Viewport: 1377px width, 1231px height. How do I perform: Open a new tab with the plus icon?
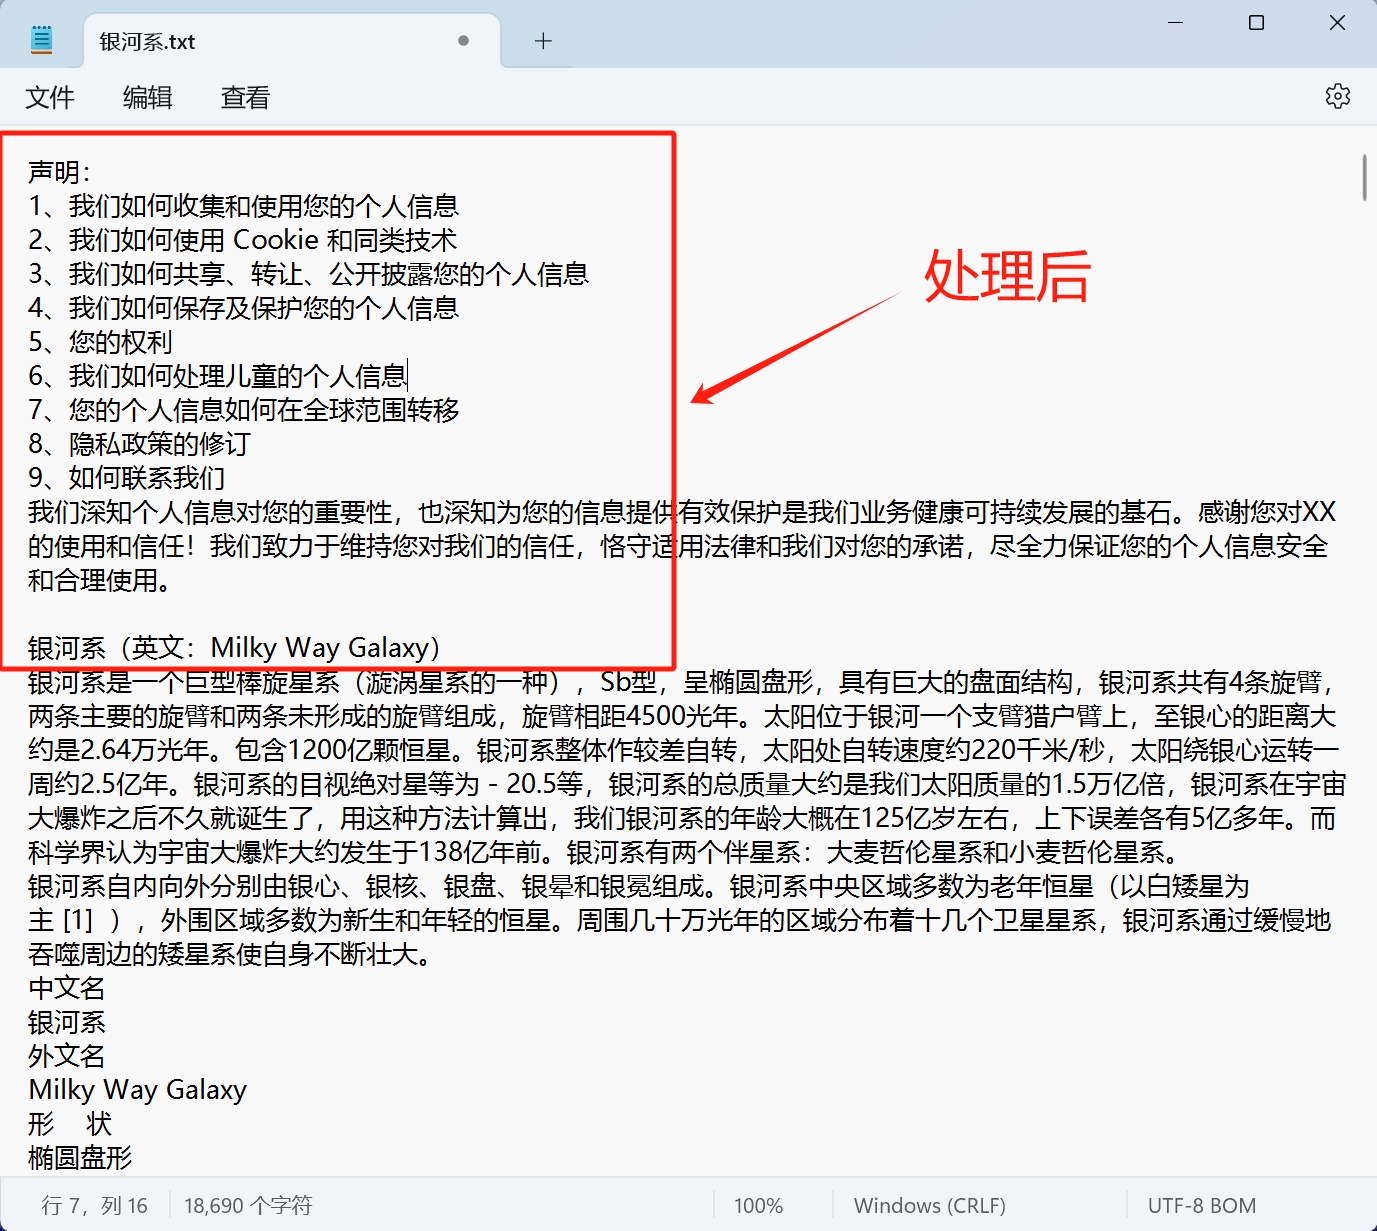point(543,40)
